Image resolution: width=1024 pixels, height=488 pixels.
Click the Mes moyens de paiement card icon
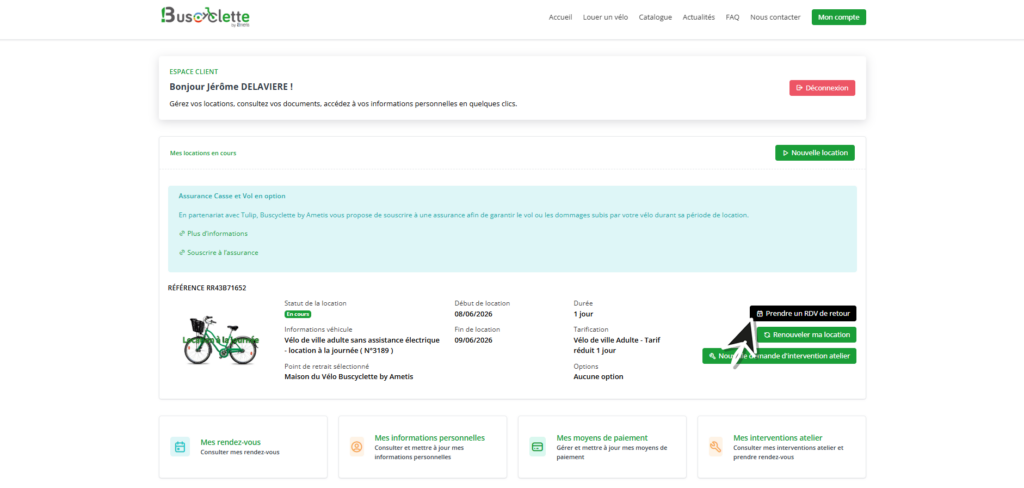tap(537, 447)
